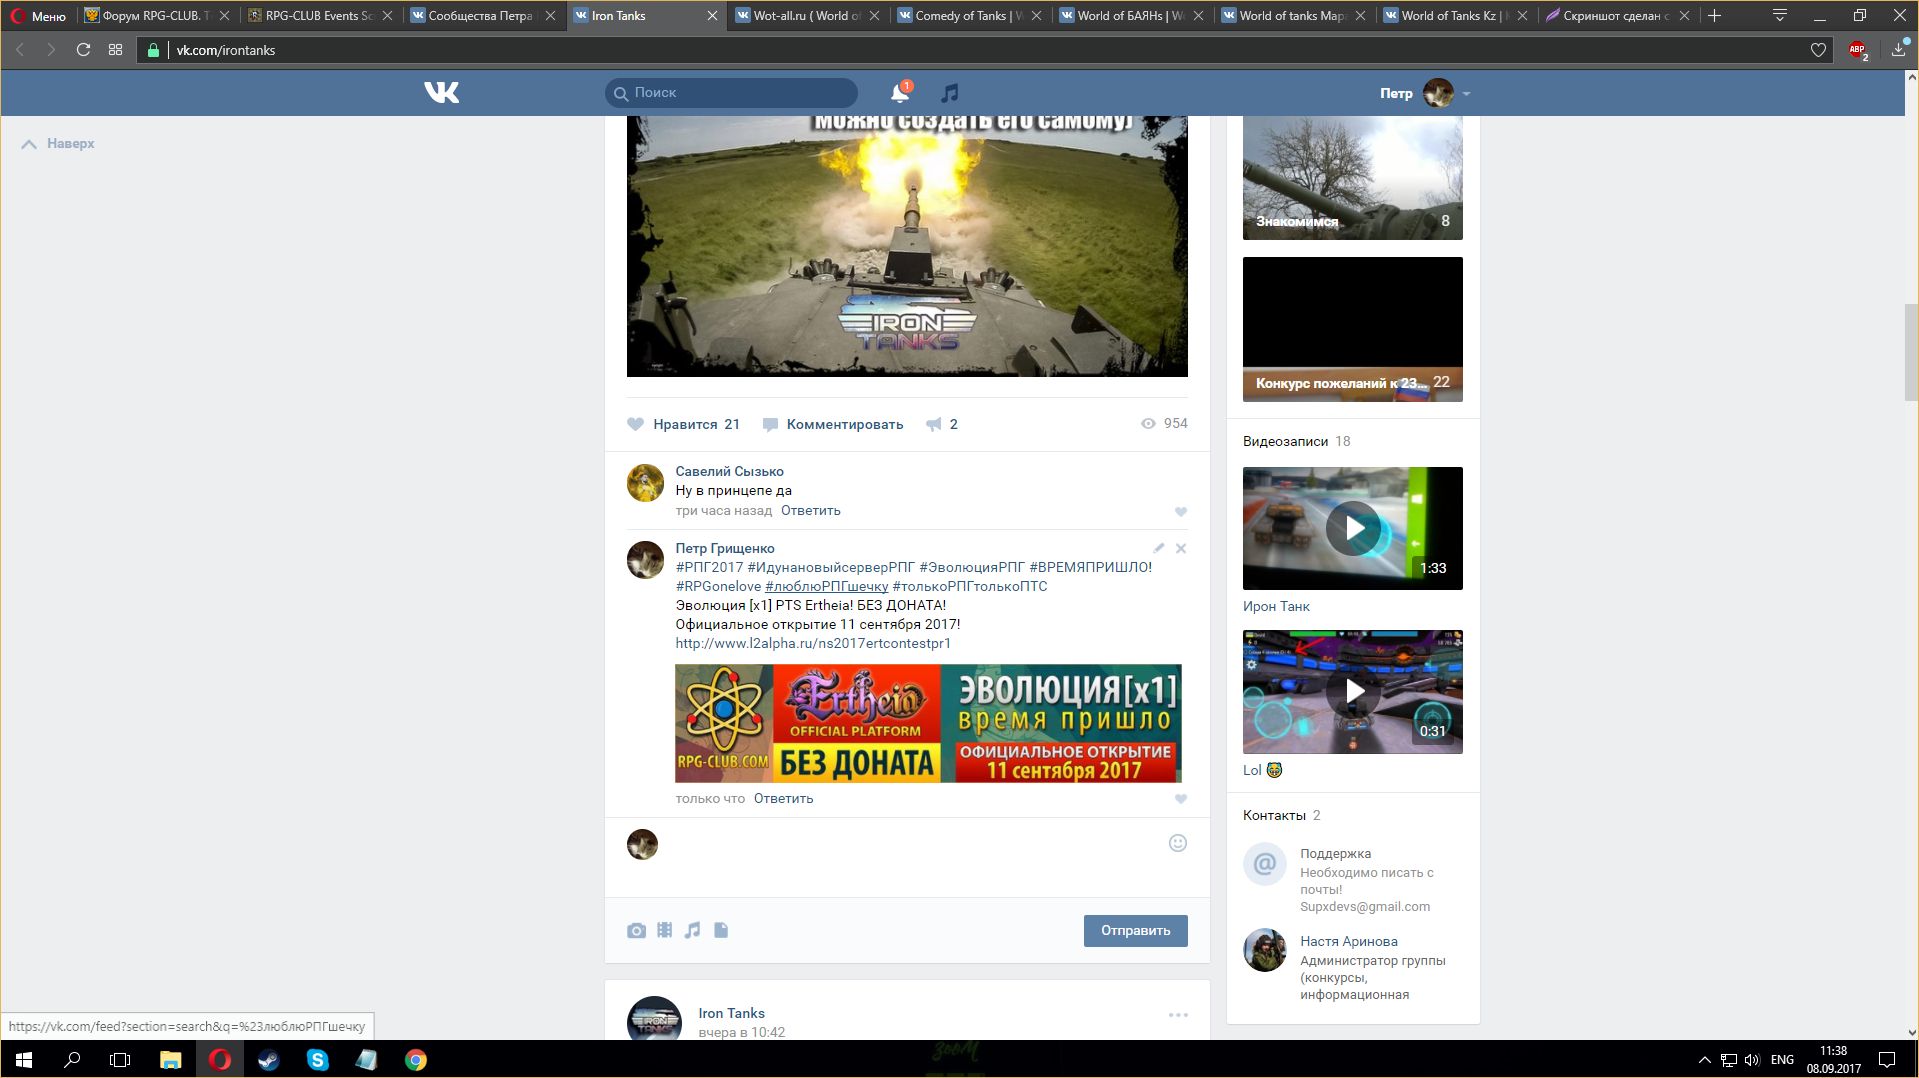
Task: Open Speed Dial grid icon
Action: click(115, 50)
